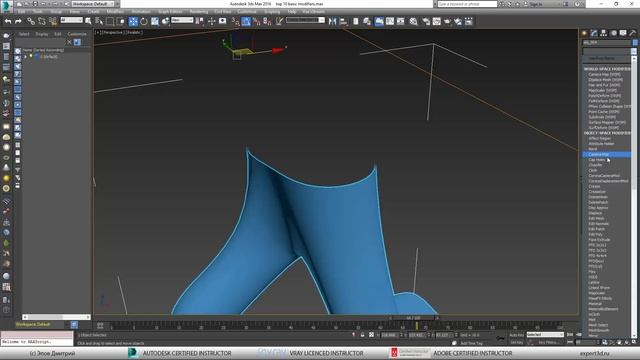Choose Camera Map (WSM) modifier
Viewport: 640px width, 360px height.
click(604, 75)
